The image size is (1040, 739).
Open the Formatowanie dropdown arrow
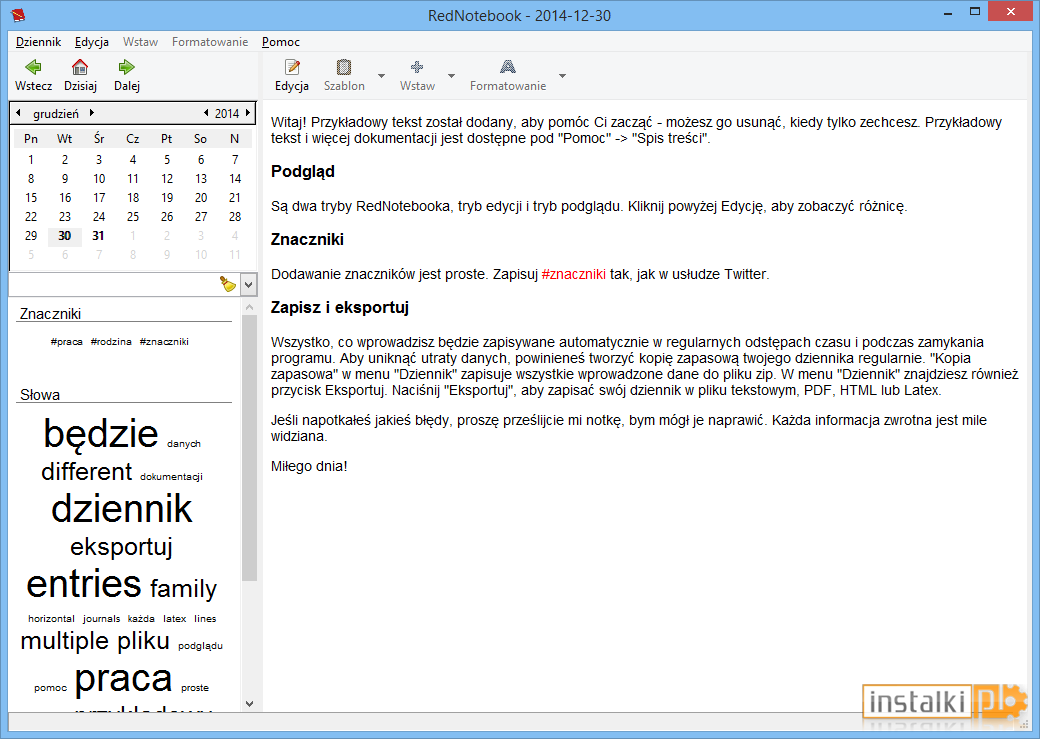tap(562, 76)
